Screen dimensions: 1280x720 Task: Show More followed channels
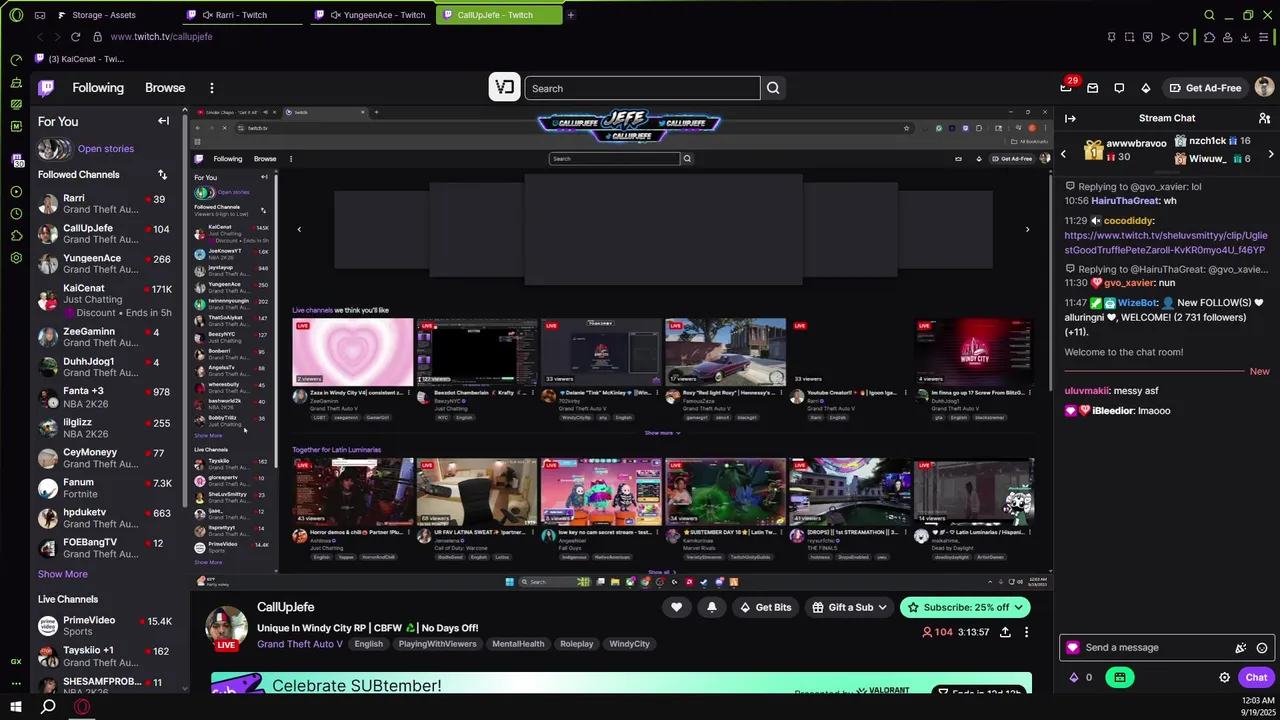pyautogui.click(x=62, y=574)
